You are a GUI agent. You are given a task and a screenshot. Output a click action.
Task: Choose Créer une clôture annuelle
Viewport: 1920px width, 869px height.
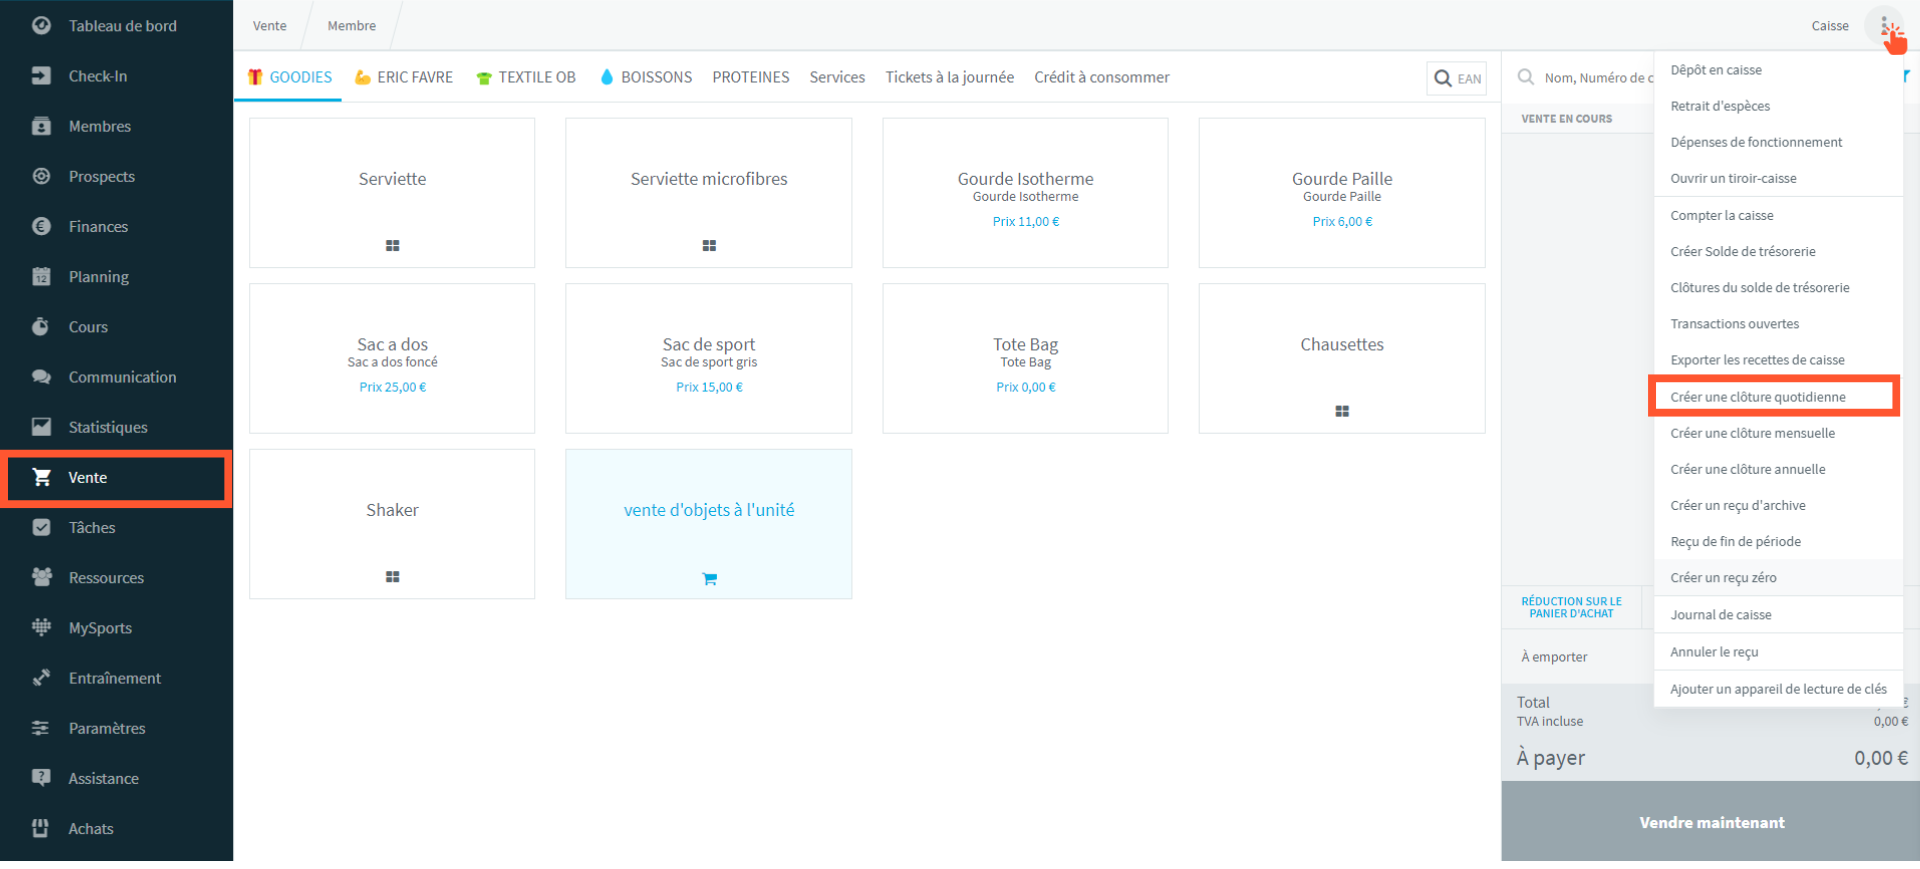tap(1778, 469)
